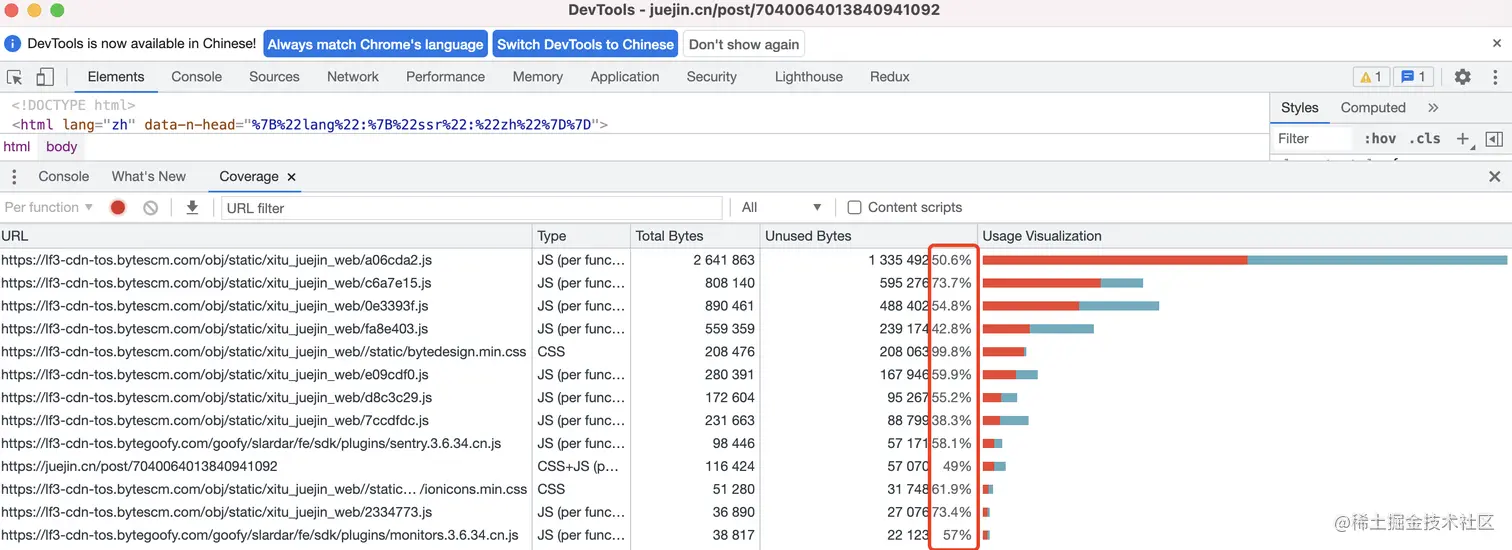Export coverage data download icon
The height and width of the screenshot is (550, 1512).
(x=192, y=208)
